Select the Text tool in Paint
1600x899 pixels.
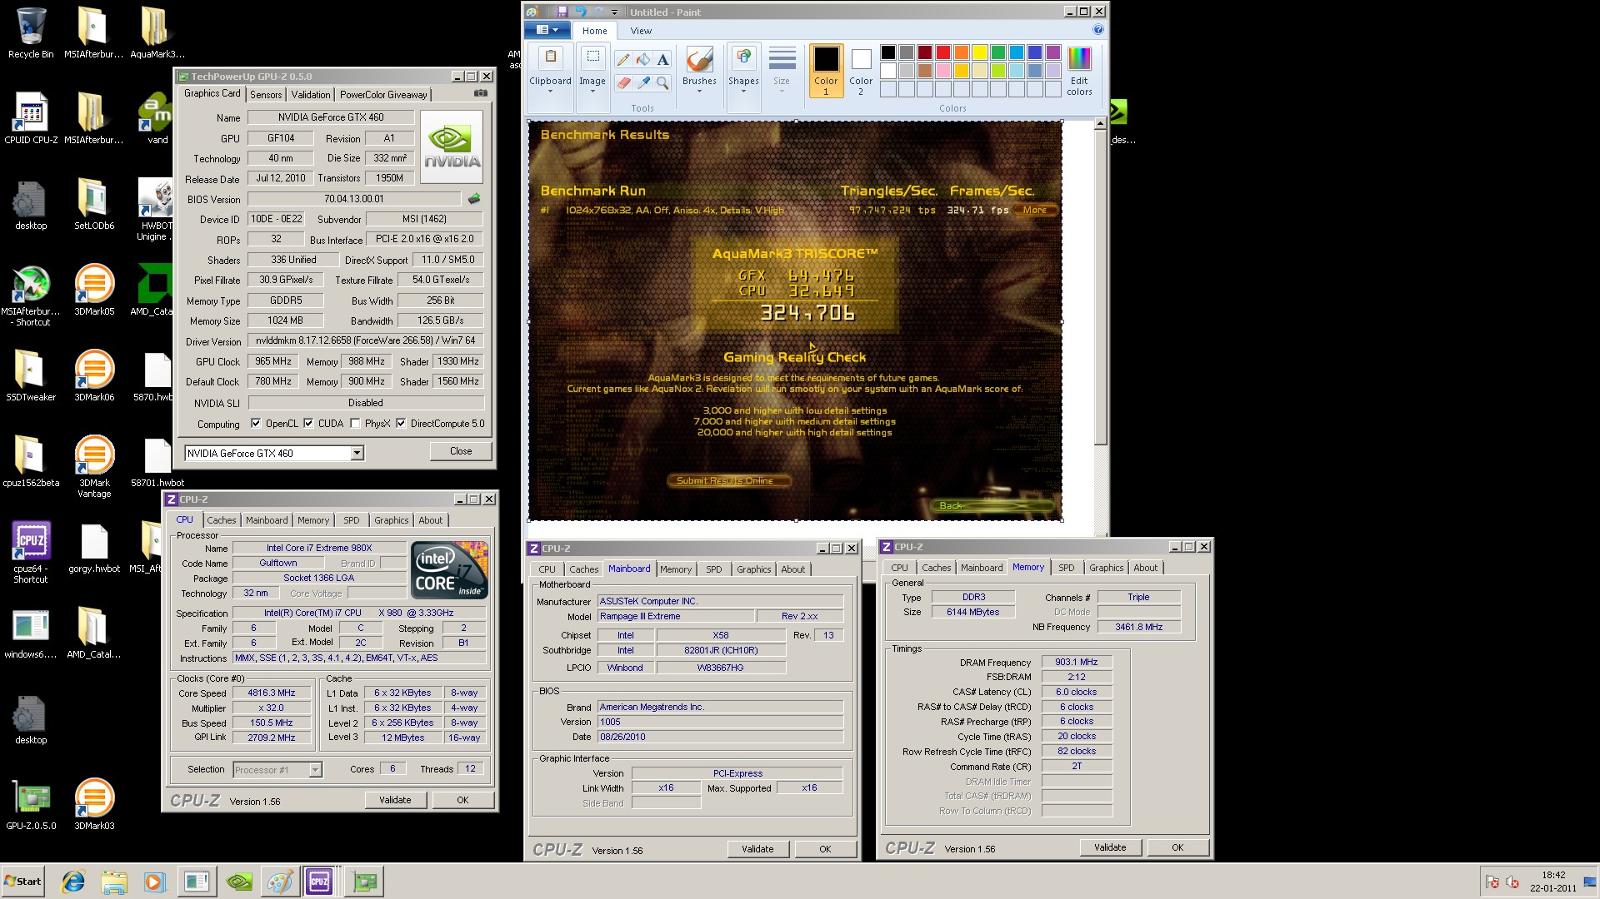(x=662, y=60)
